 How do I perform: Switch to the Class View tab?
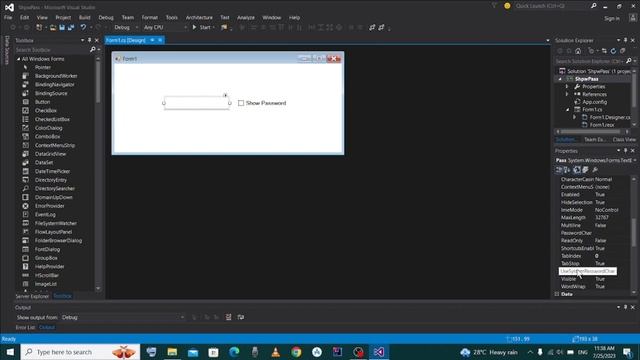[x=624, y=140]
